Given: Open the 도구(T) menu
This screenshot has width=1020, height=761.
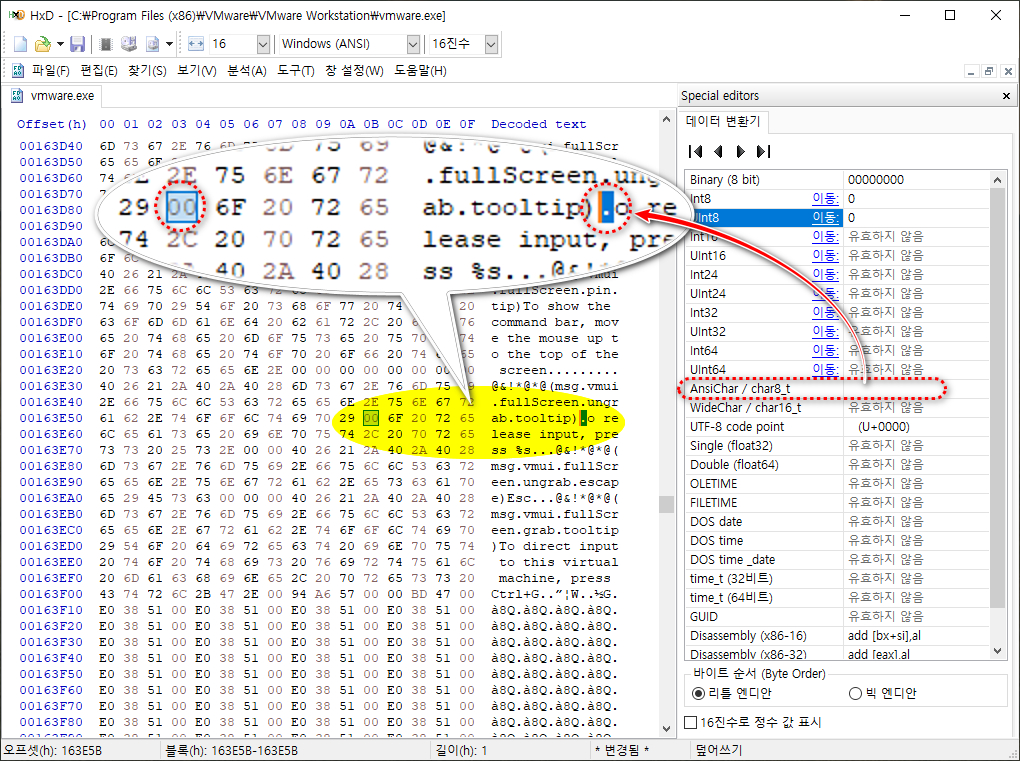Looking at the screenshot, I should pyautogui.click(x=296, y=70).
